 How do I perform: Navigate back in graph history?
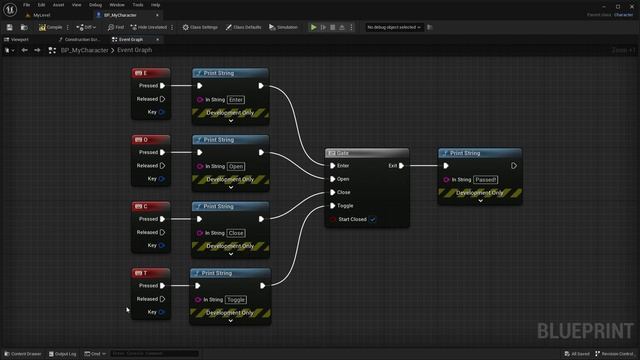coord(24,50)
